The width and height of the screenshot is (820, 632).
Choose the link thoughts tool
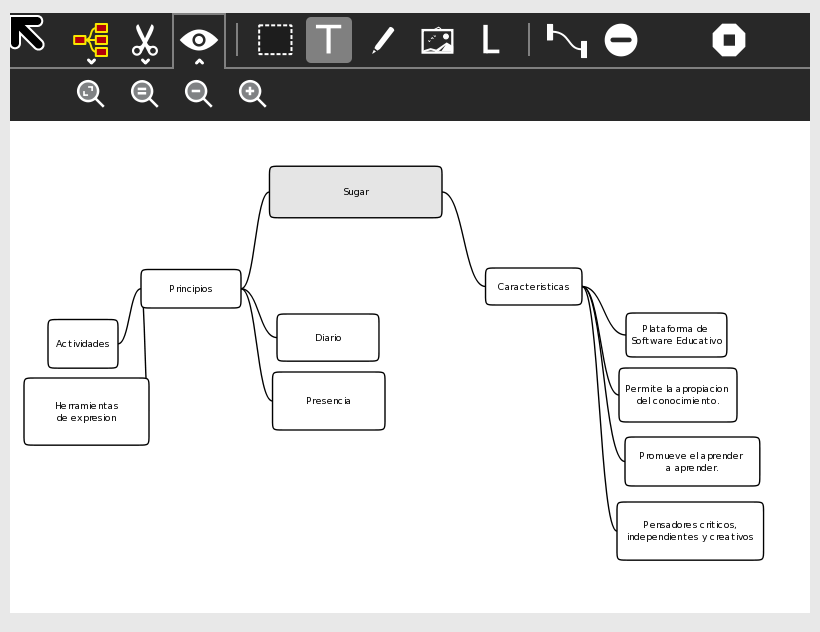click(x=566, y=40)
